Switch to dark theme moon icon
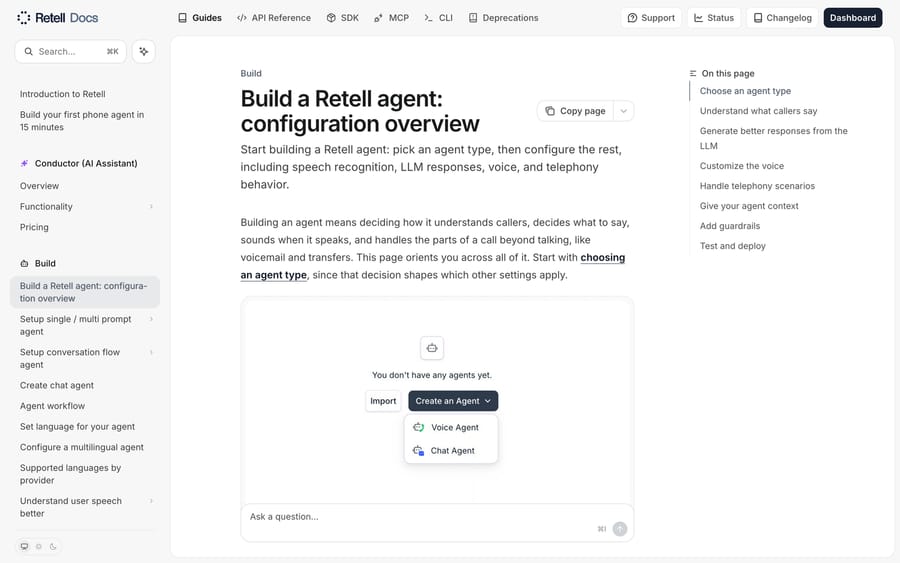 [x=53, y=546]
